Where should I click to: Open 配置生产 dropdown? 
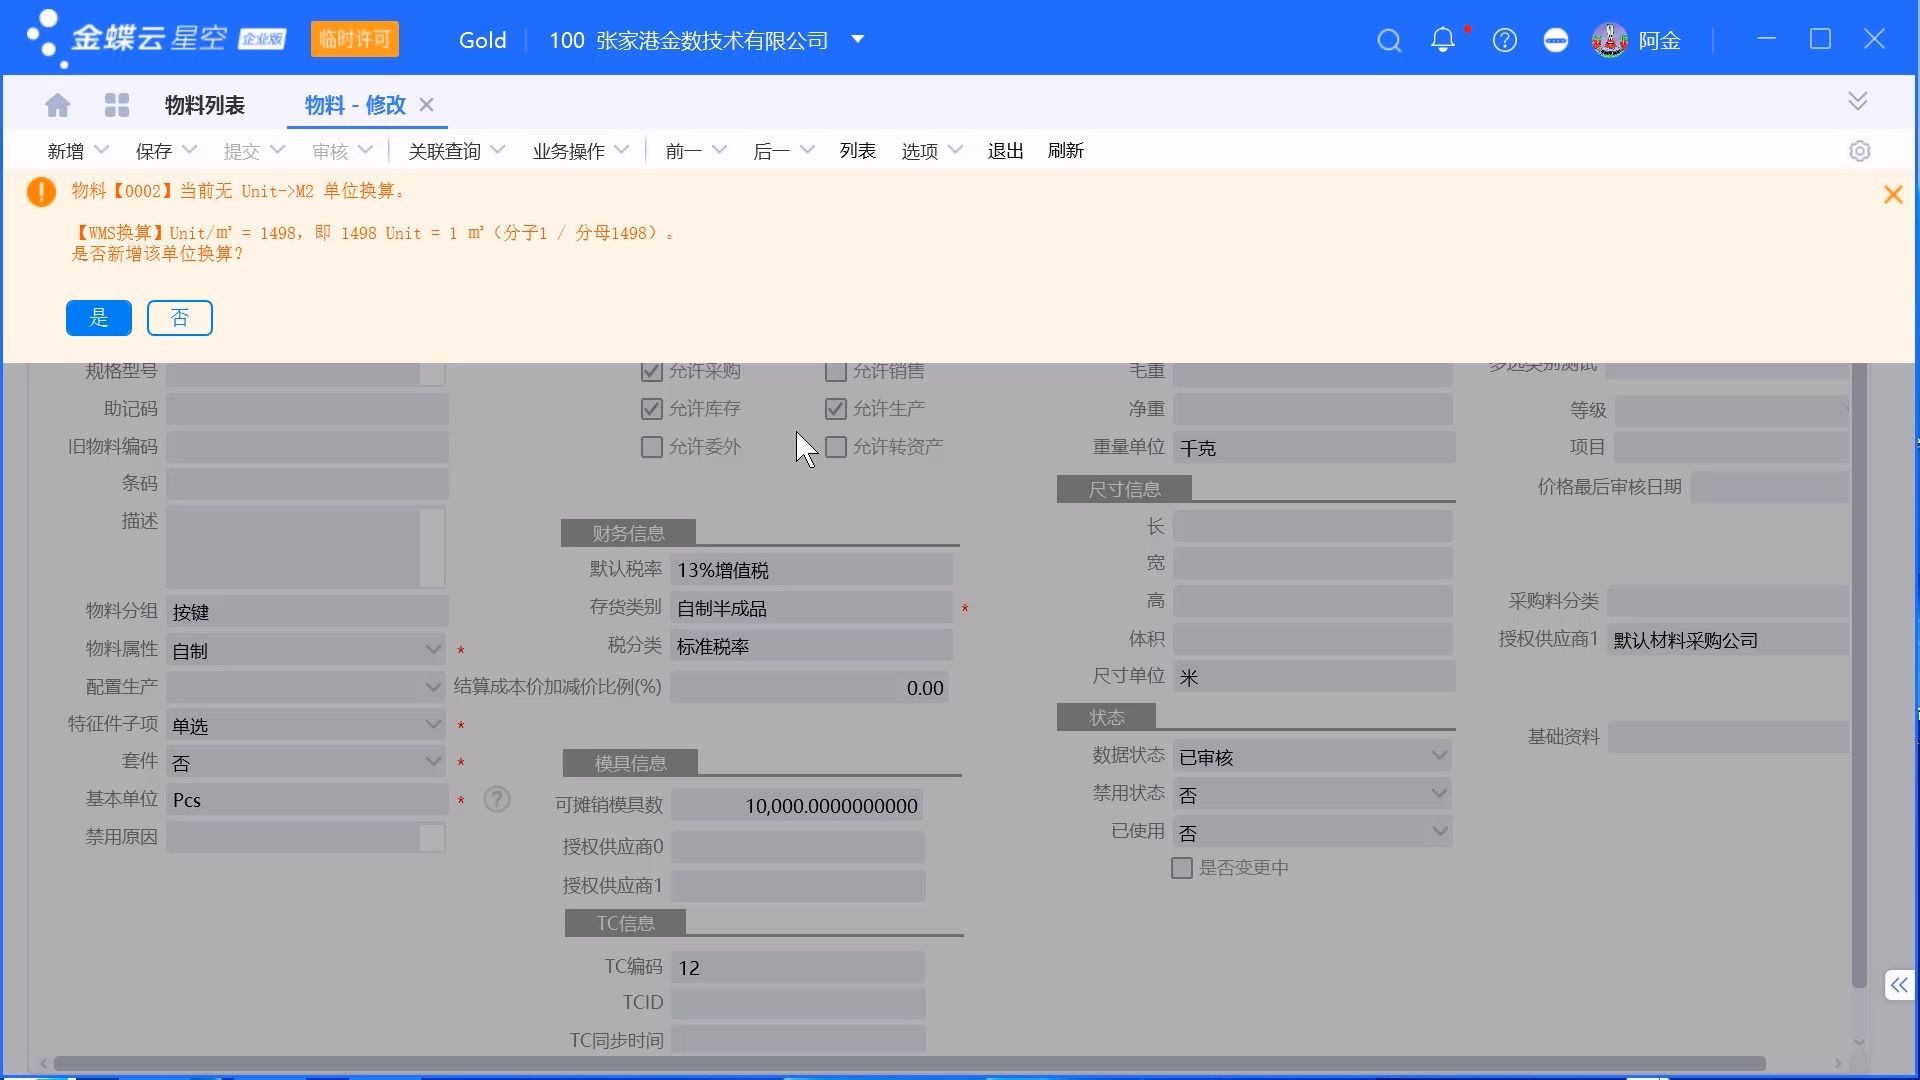coord(433,687)
